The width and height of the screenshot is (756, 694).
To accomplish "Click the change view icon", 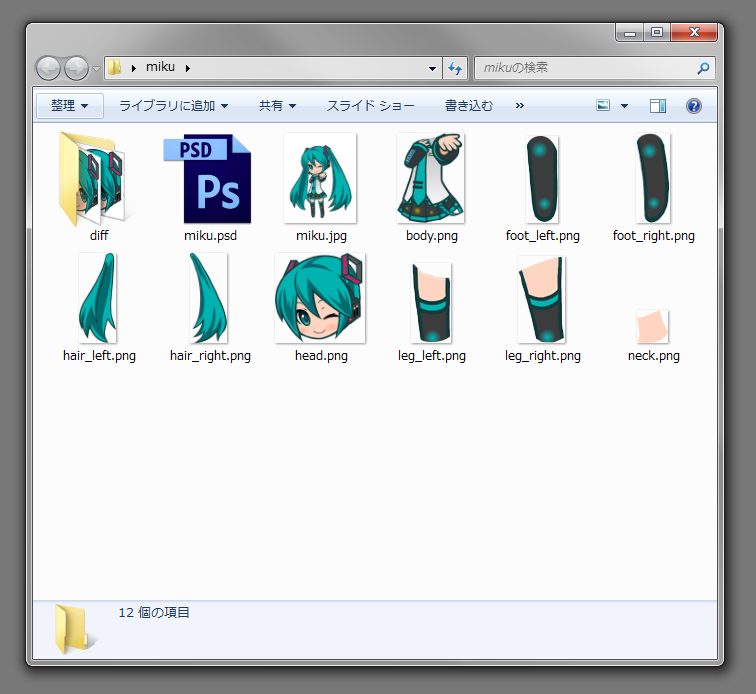I will pos(603,105).
